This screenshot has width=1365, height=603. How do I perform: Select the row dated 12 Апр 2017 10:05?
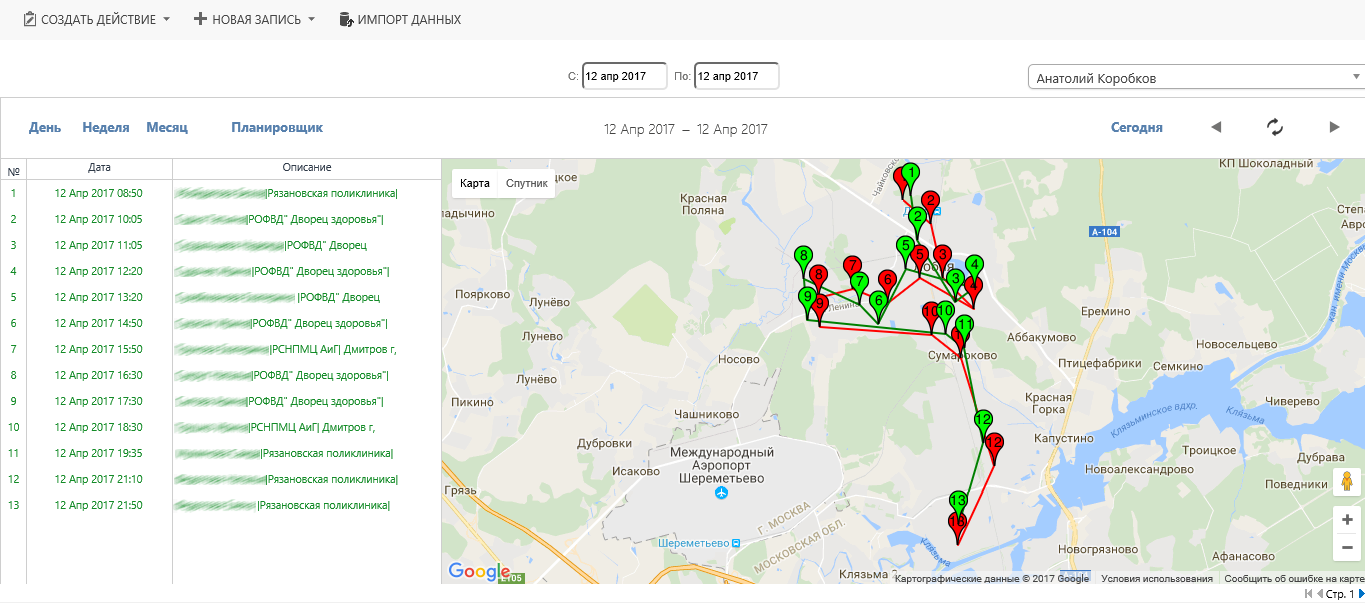(221, 219)
